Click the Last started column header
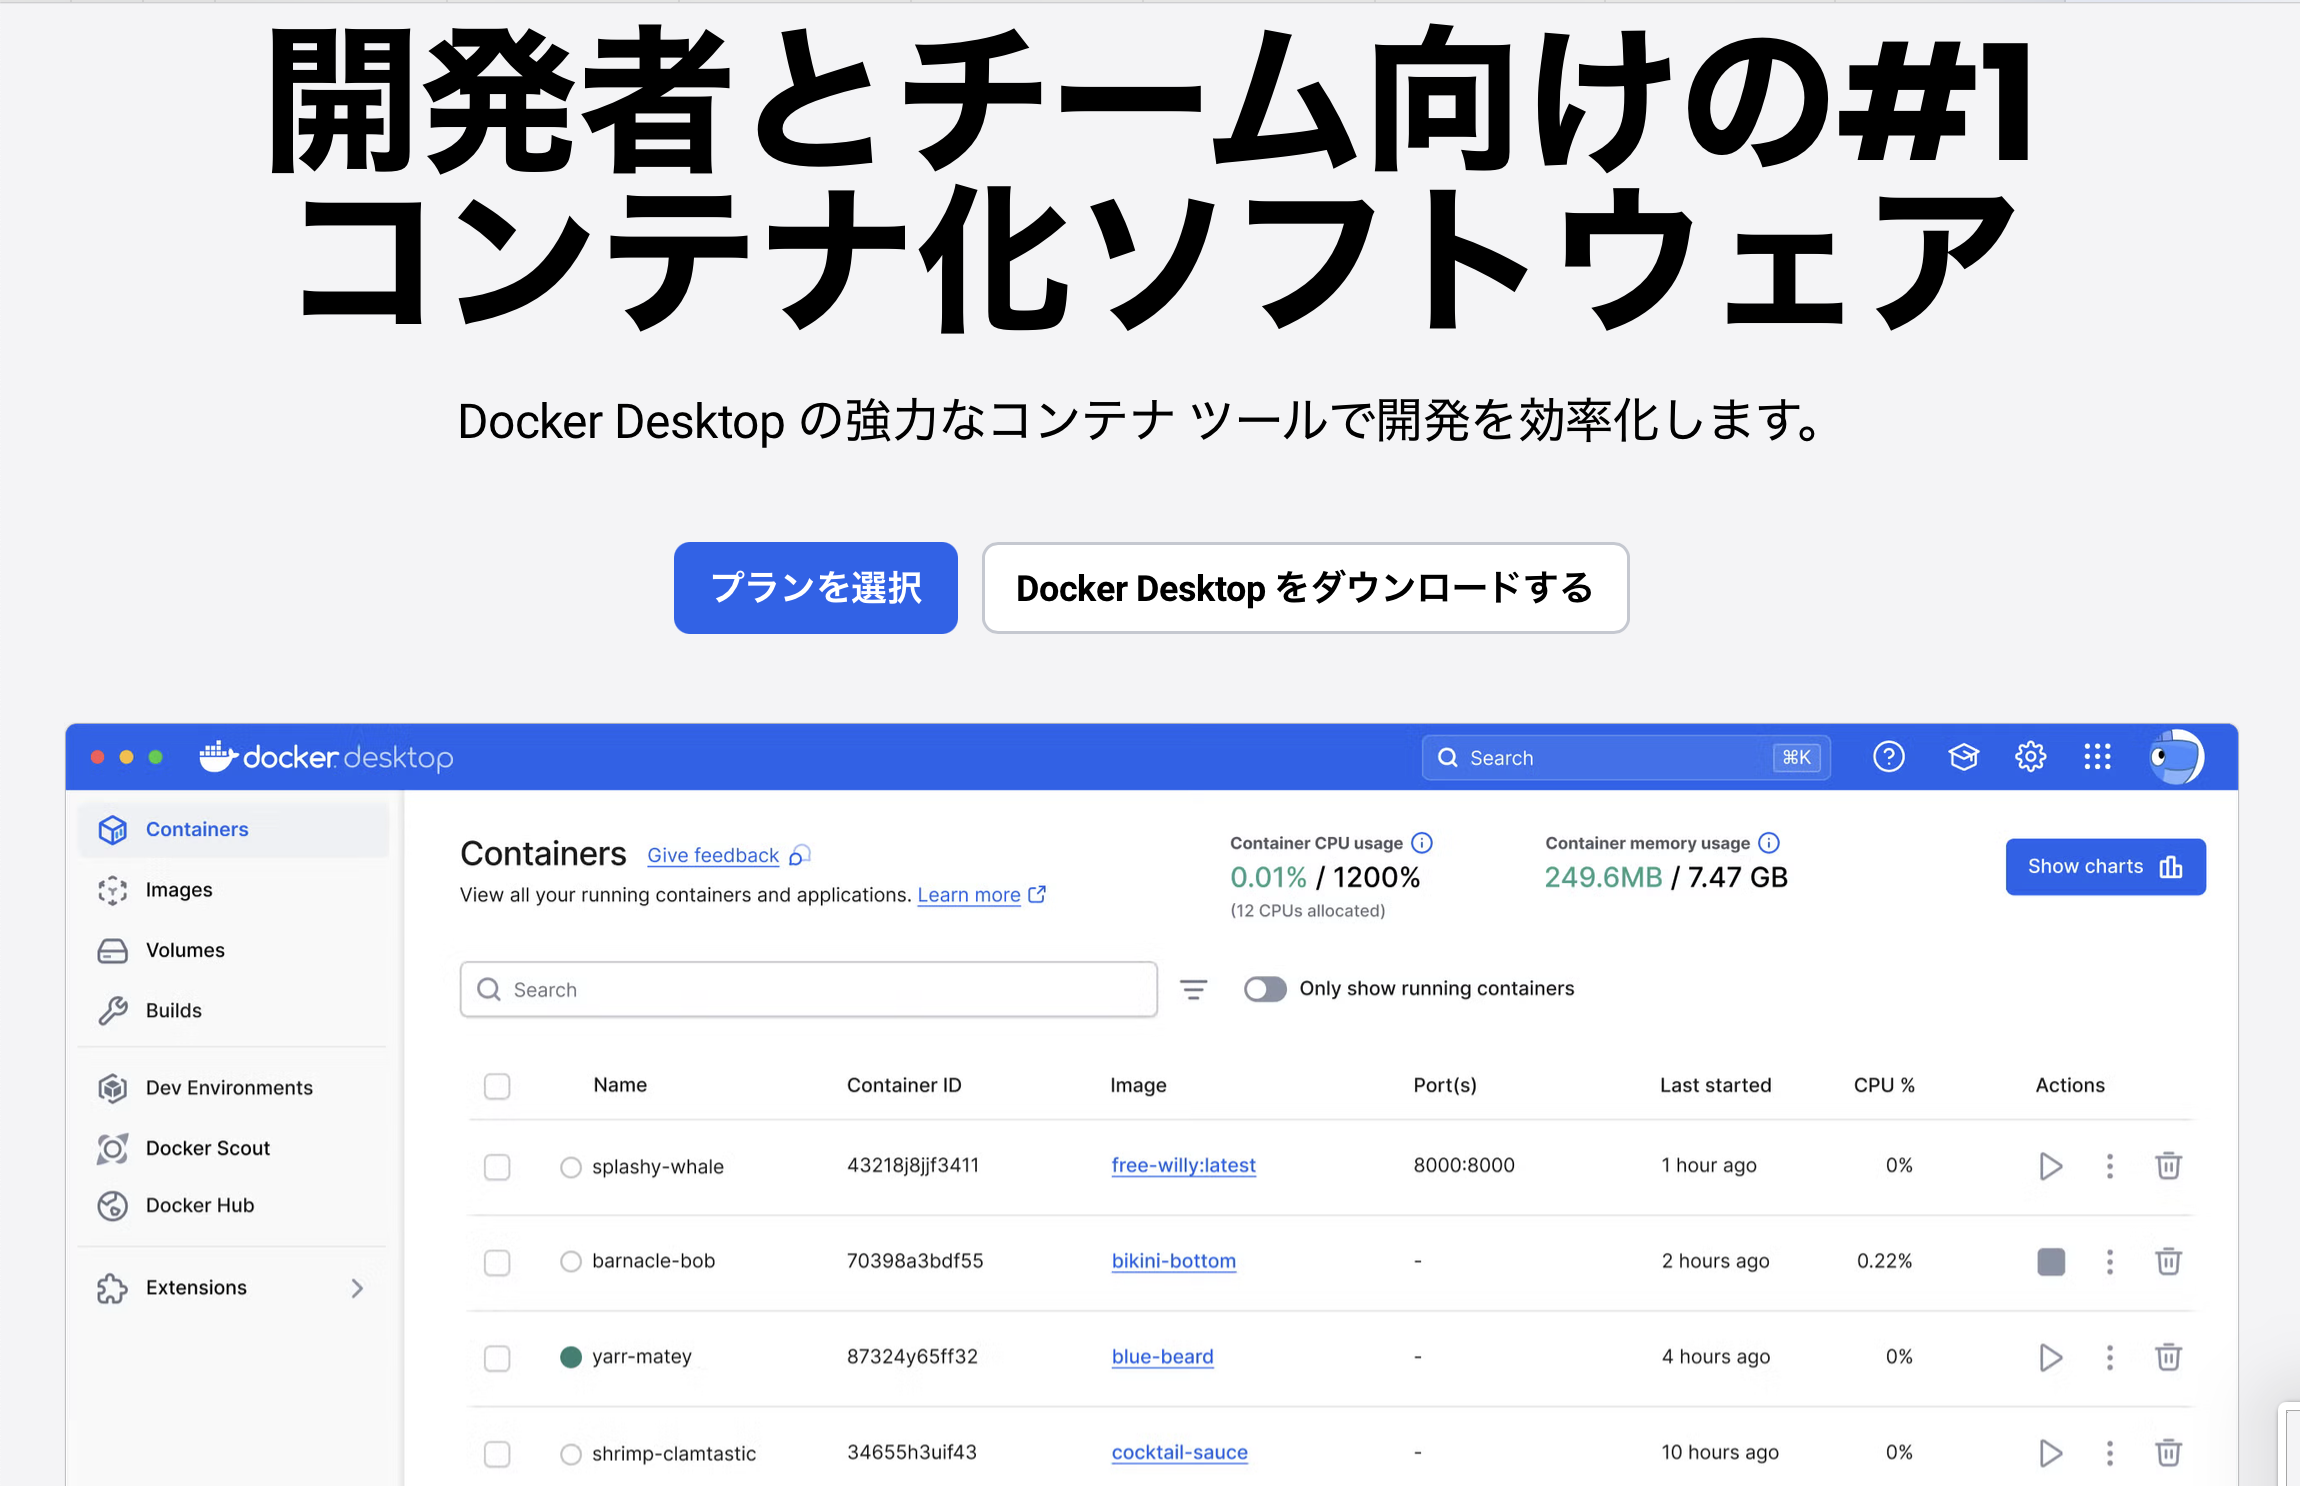Image resolution: width=2300 pixels, height=1486 pixels. (1715, 1085)
